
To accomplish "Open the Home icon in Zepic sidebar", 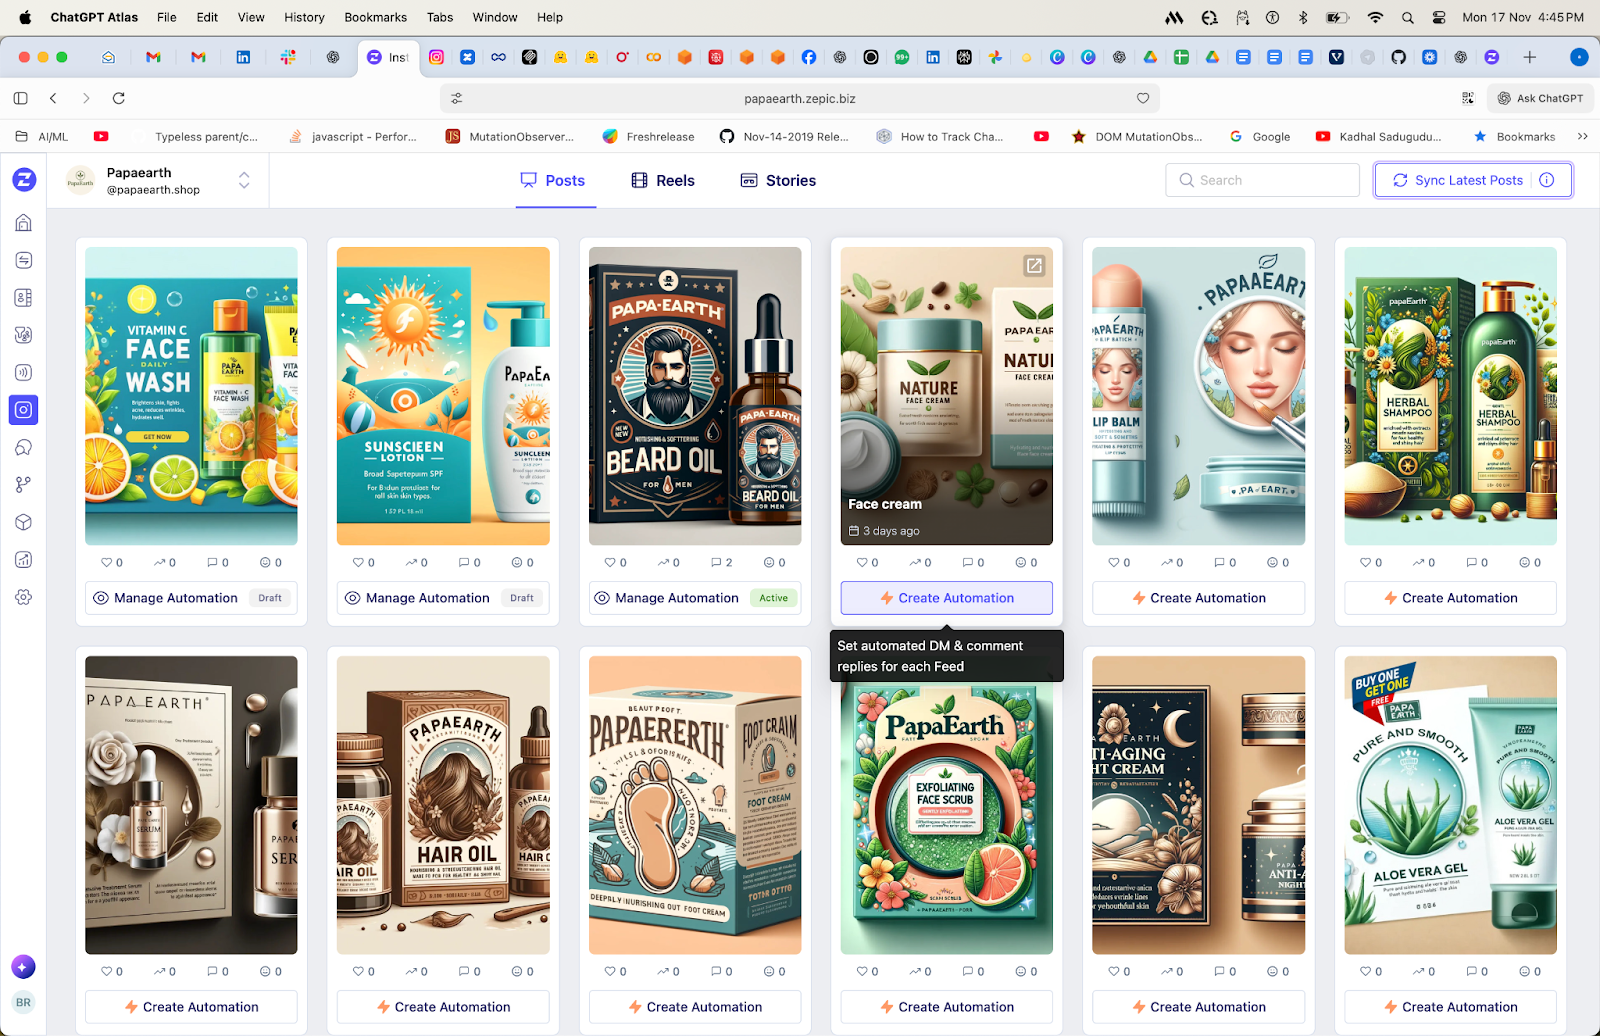I will (x=24, y=223).
